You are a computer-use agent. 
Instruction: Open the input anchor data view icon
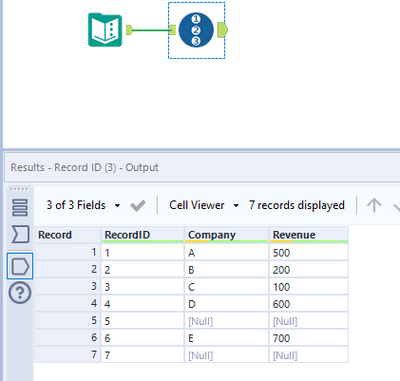(20, 234)
